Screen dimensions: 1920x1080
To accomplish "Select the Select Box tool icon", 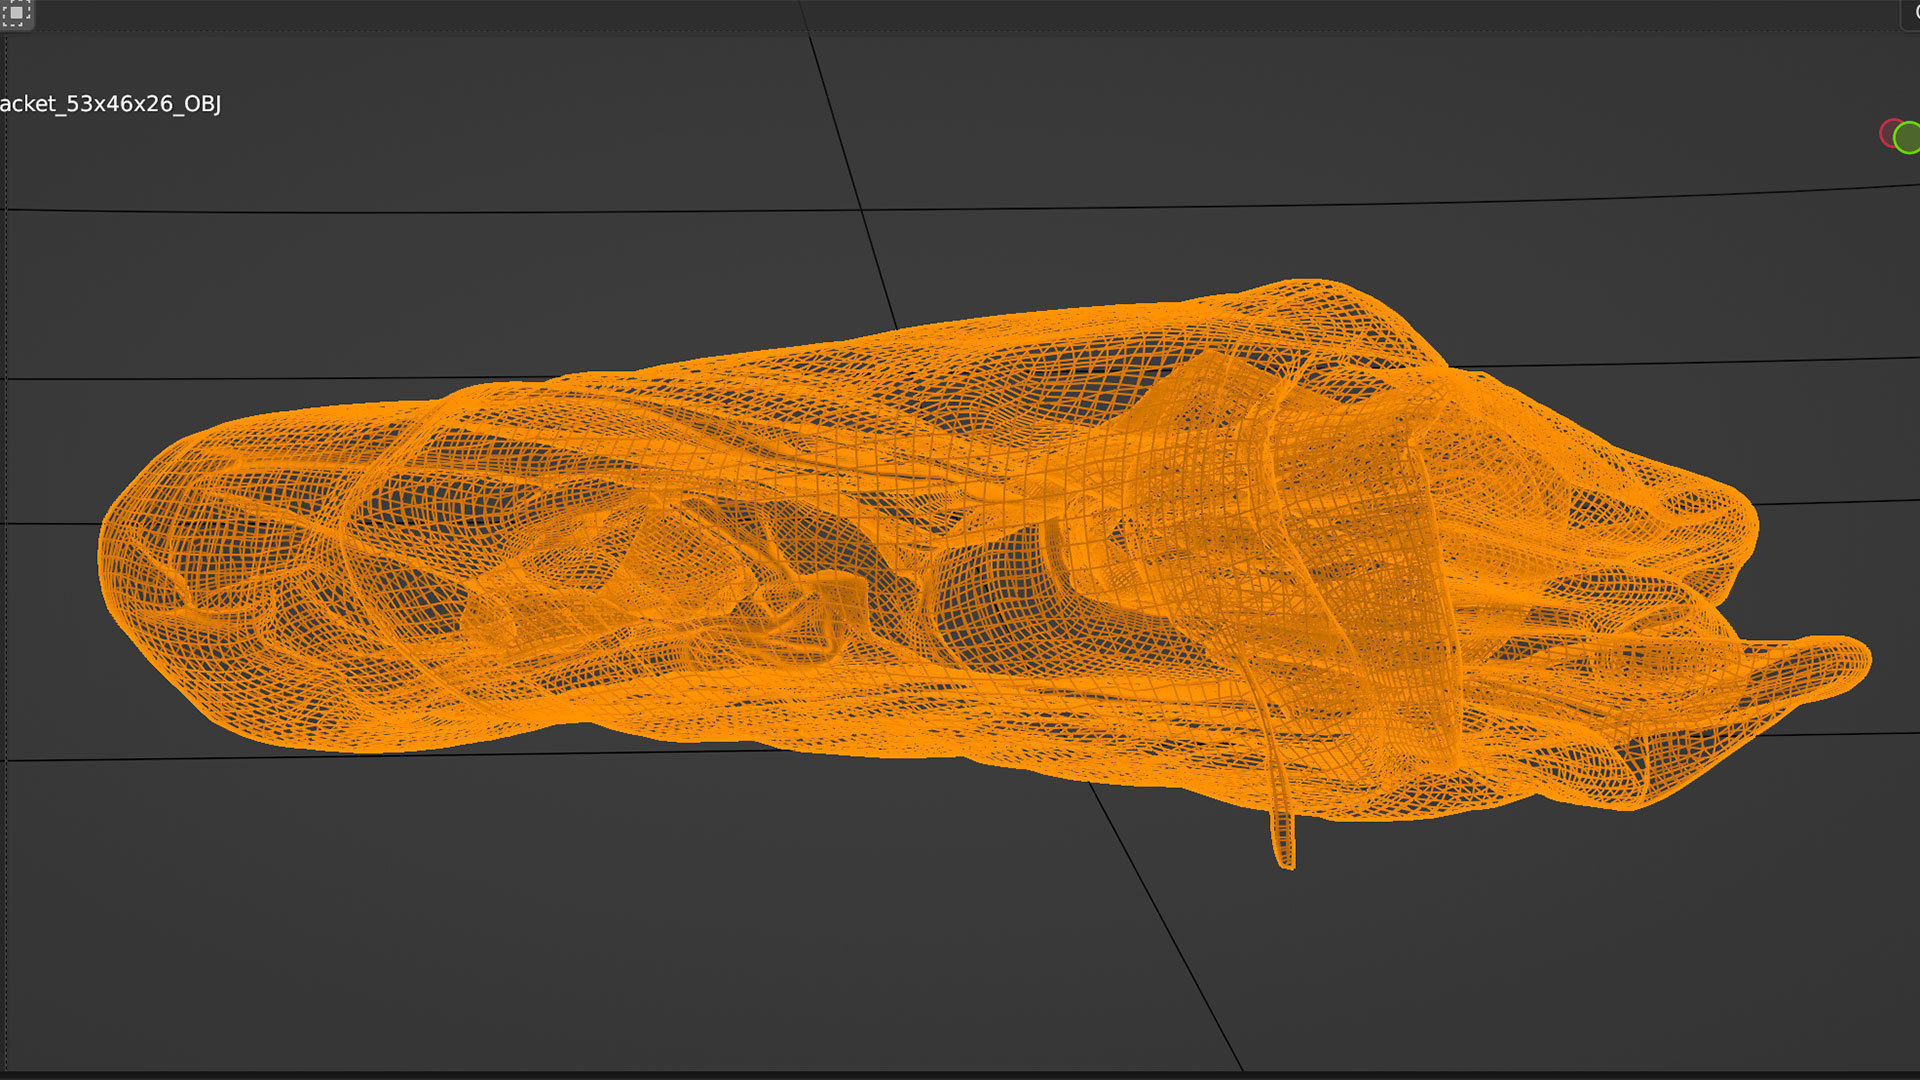I will pyautogui.click(x=15, y=13).
